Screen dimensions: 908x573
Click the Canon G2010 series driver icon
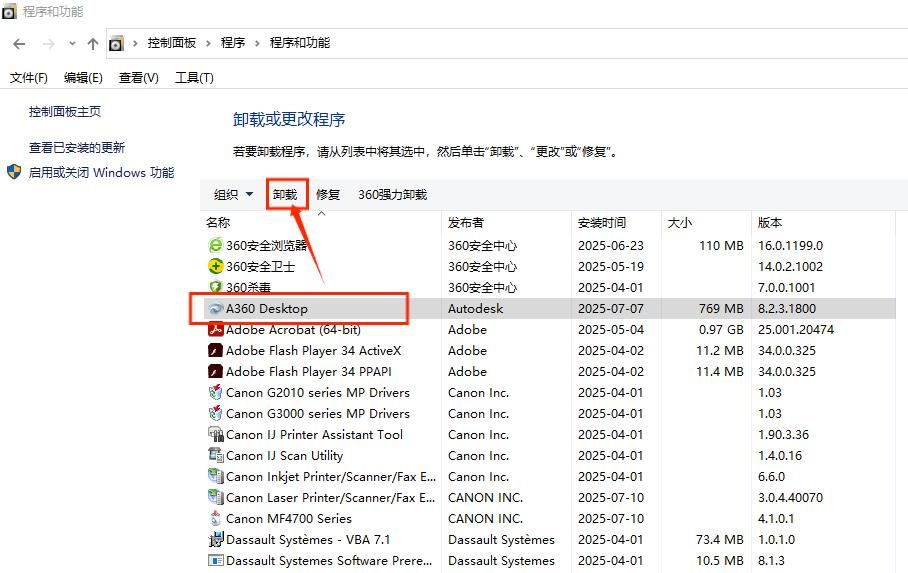click(x=215, y=392)
